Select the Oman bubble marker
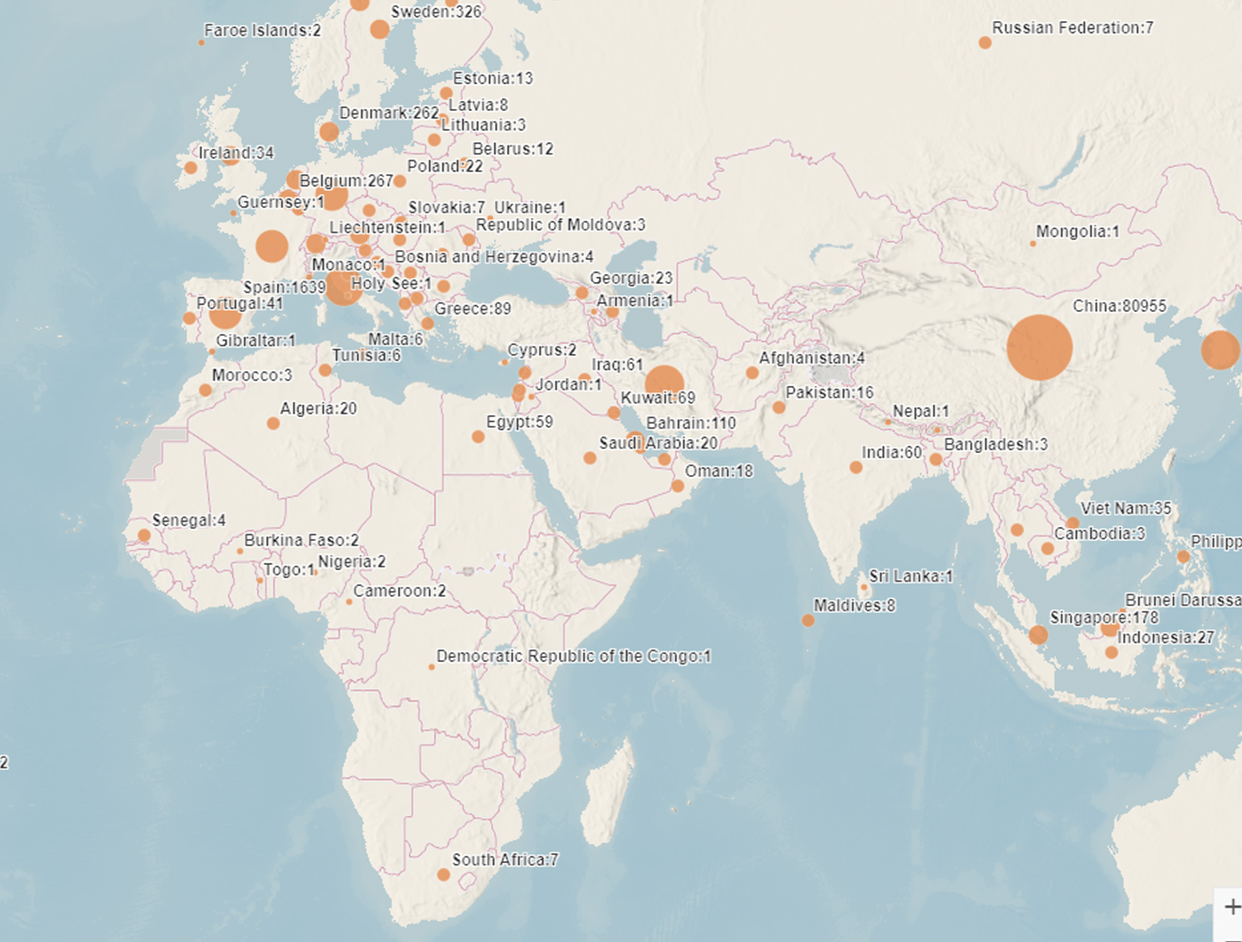Screen dimensions: 1242x942 coord(677,486)
